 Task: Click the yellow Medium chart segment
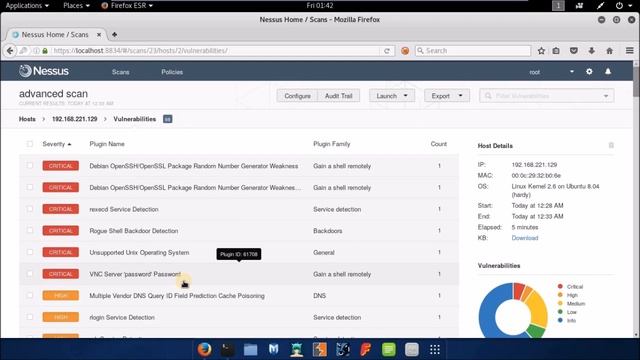coord(538,308)
